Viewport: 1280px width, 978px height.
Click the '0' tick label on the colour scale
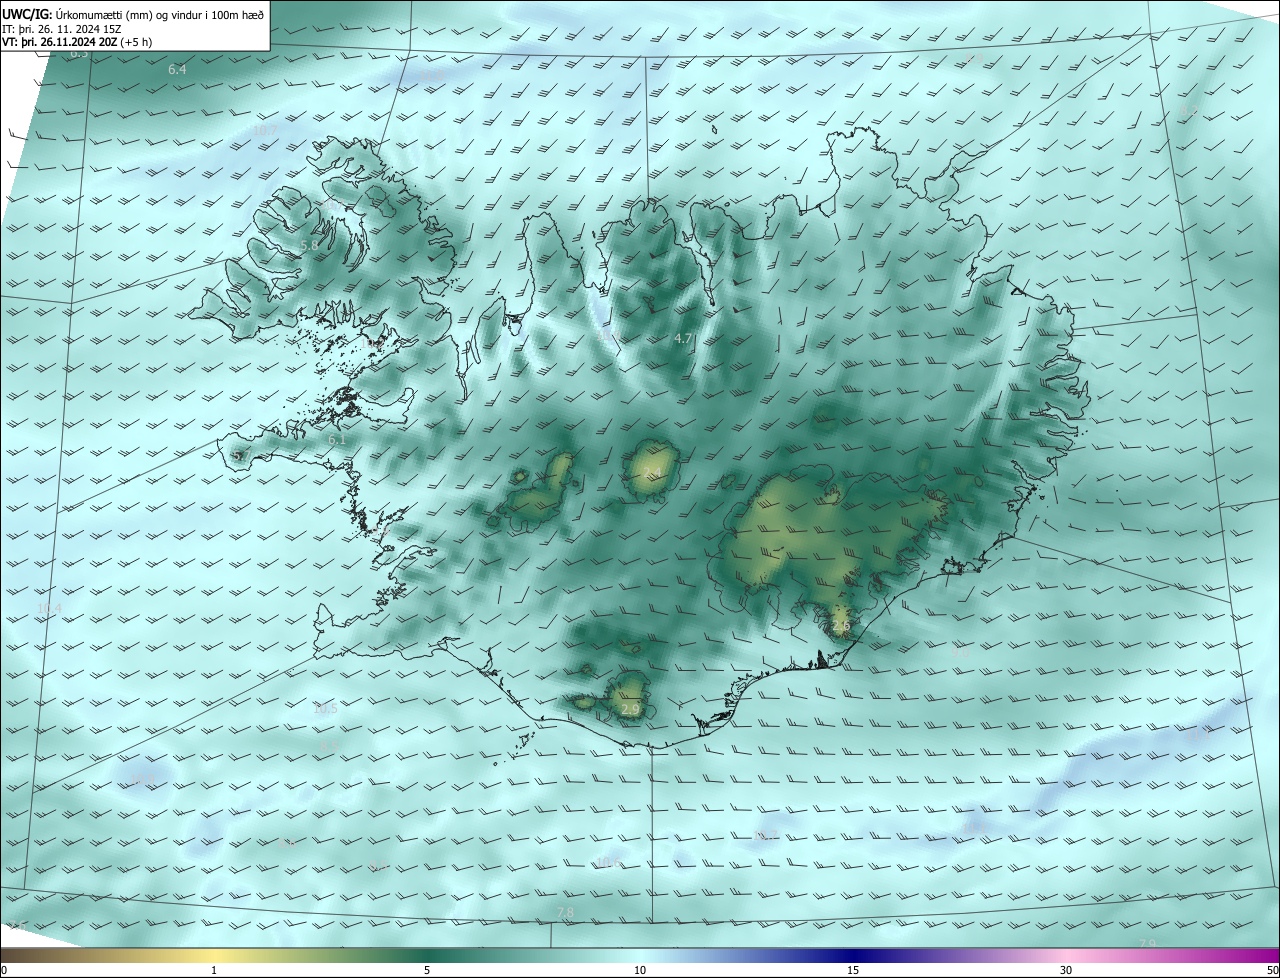tap(4, 970)
